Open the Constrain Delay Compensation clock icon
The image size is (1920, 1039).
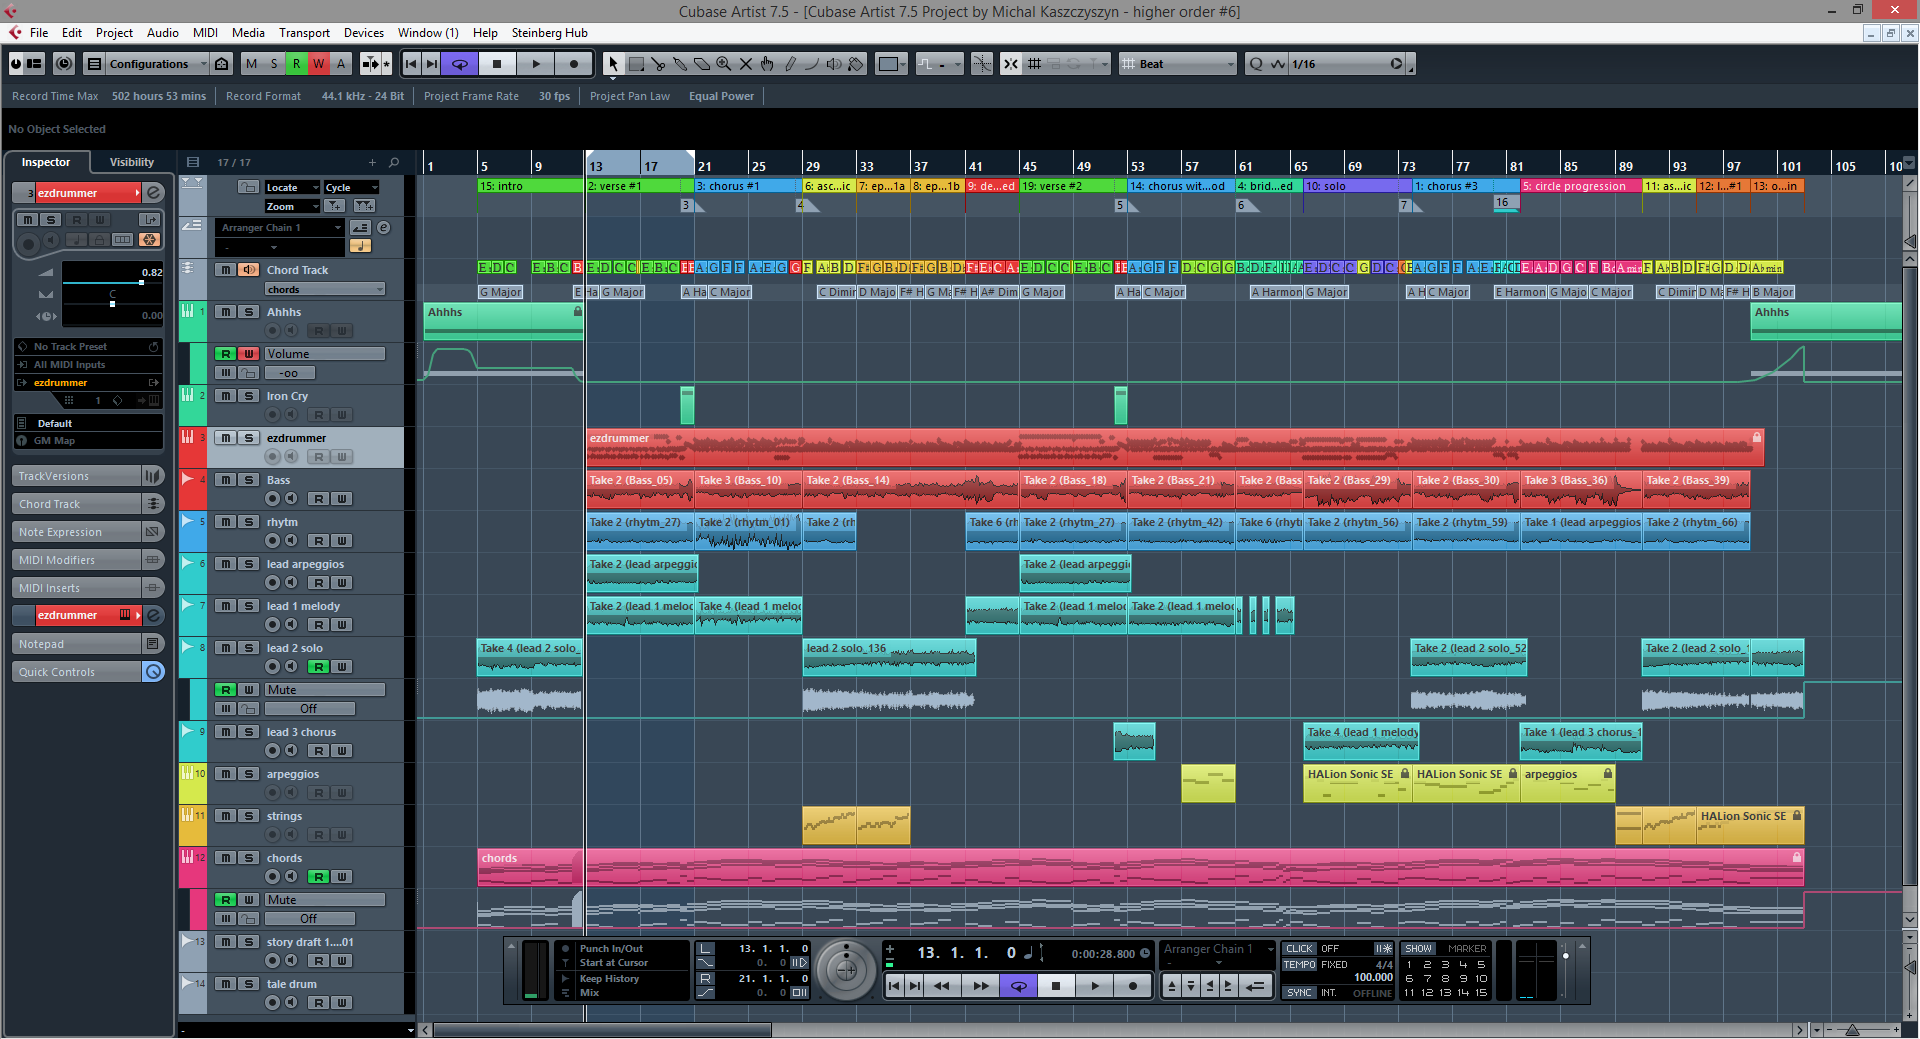tap(64, 64)
